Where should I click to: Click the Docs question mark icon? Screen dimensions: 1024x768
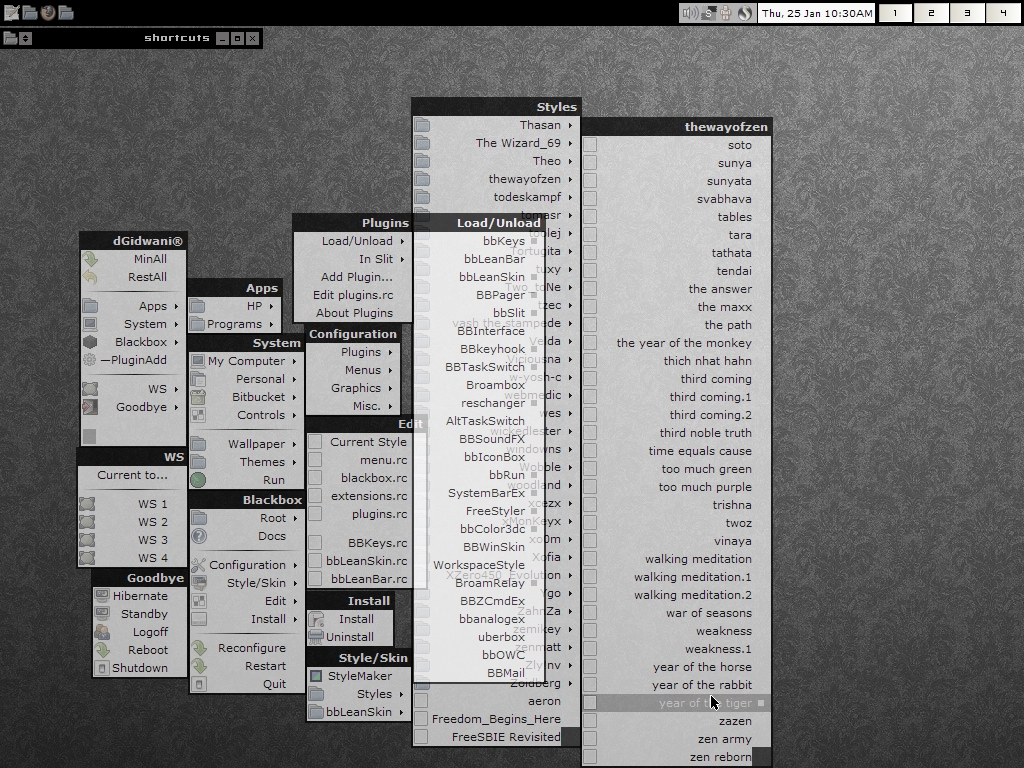tap(199, 536)
